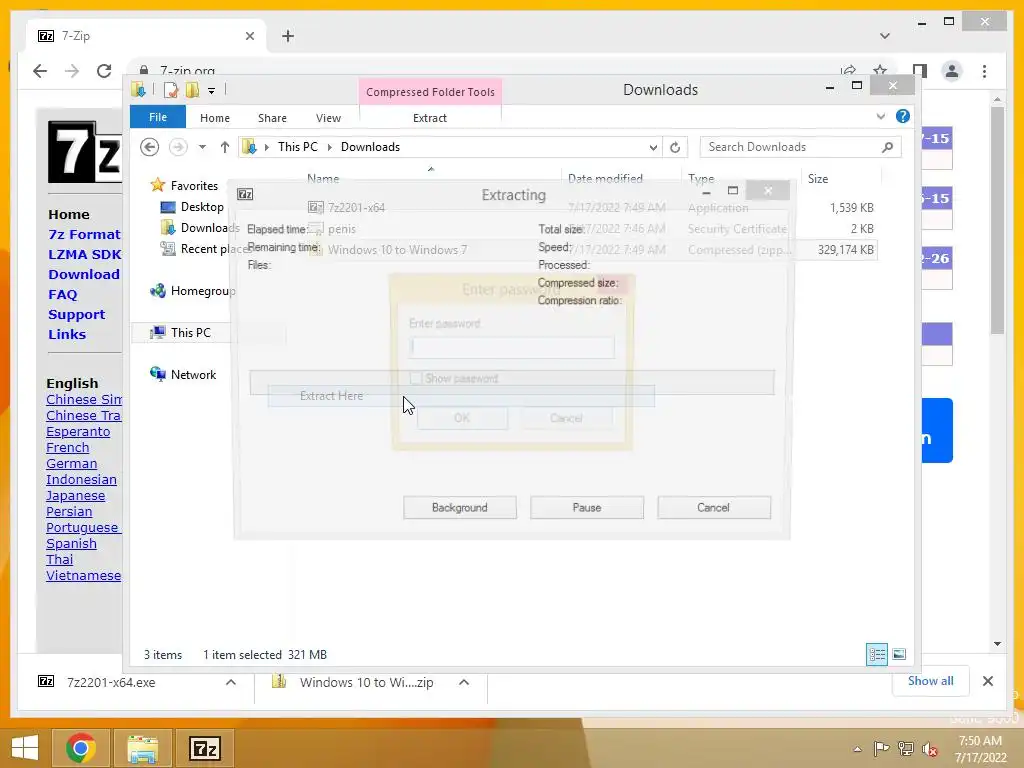Open Chrome from the taskbar

click(81, 748)
